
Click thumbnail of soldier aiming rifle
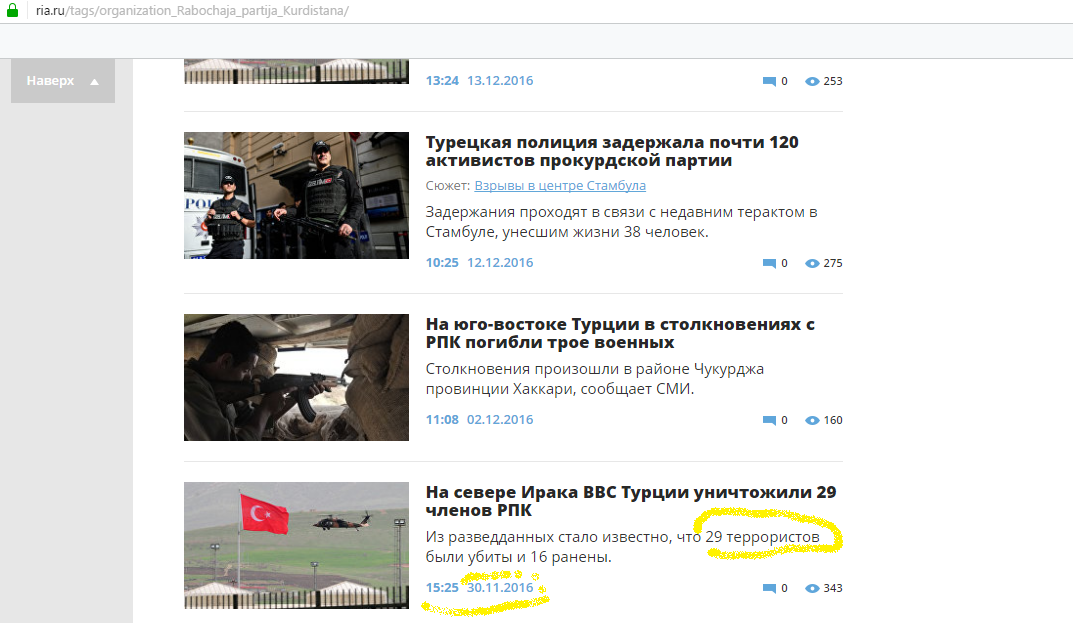(296, 377)
